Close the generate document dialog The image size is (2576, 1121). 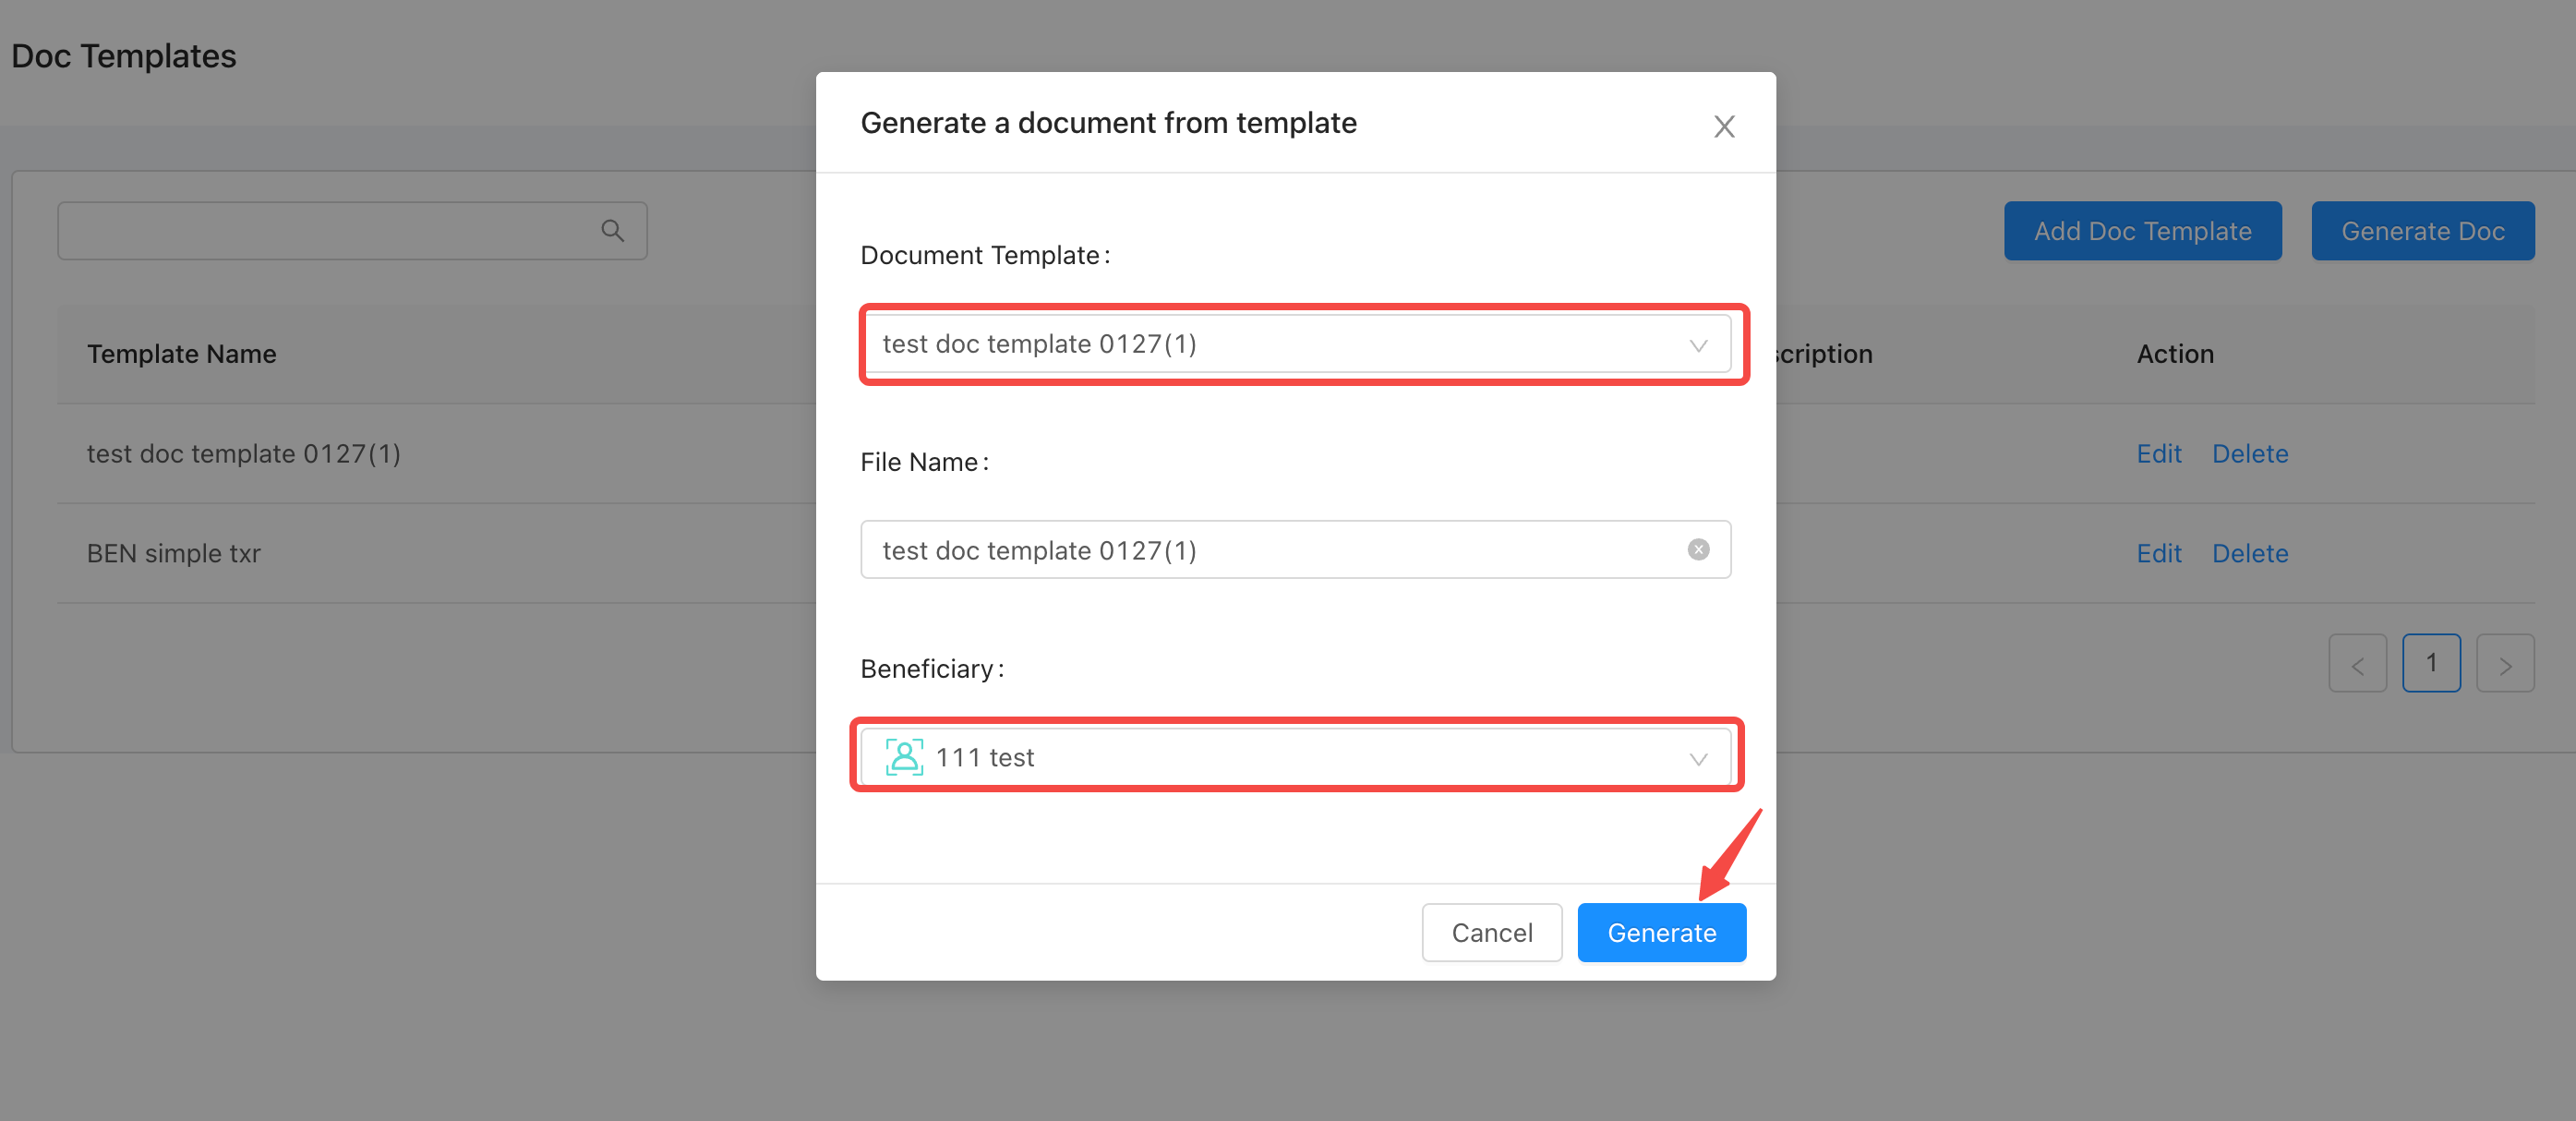click(x=1723, y=127)
